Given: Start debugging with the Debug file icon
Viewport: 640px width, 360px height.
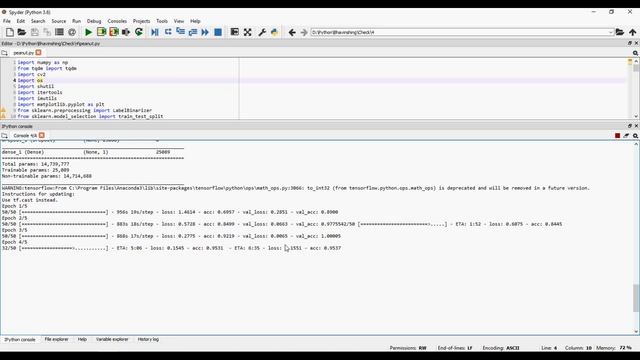Looking at the screenshot, I should 155,32.
